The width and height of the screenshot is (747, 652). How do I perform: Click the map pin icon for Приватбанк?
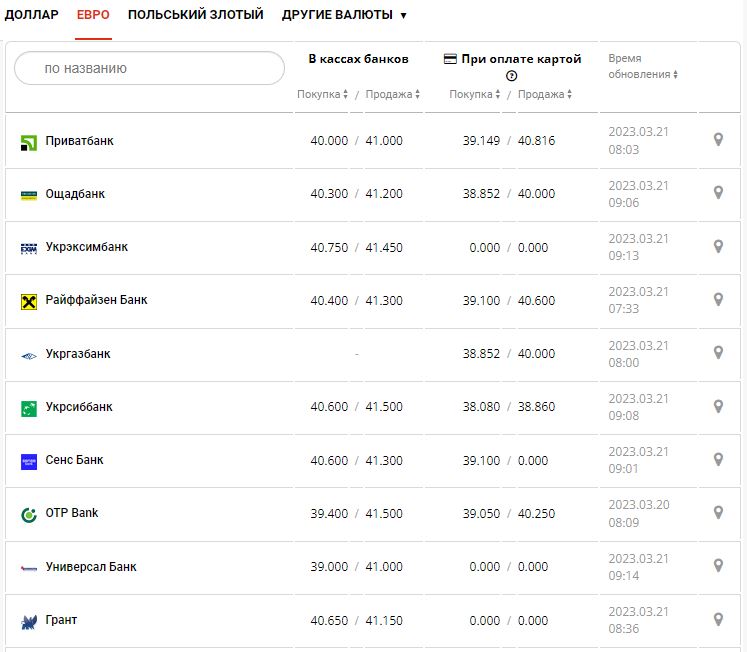pyautogui.click(x=718, y=140)
